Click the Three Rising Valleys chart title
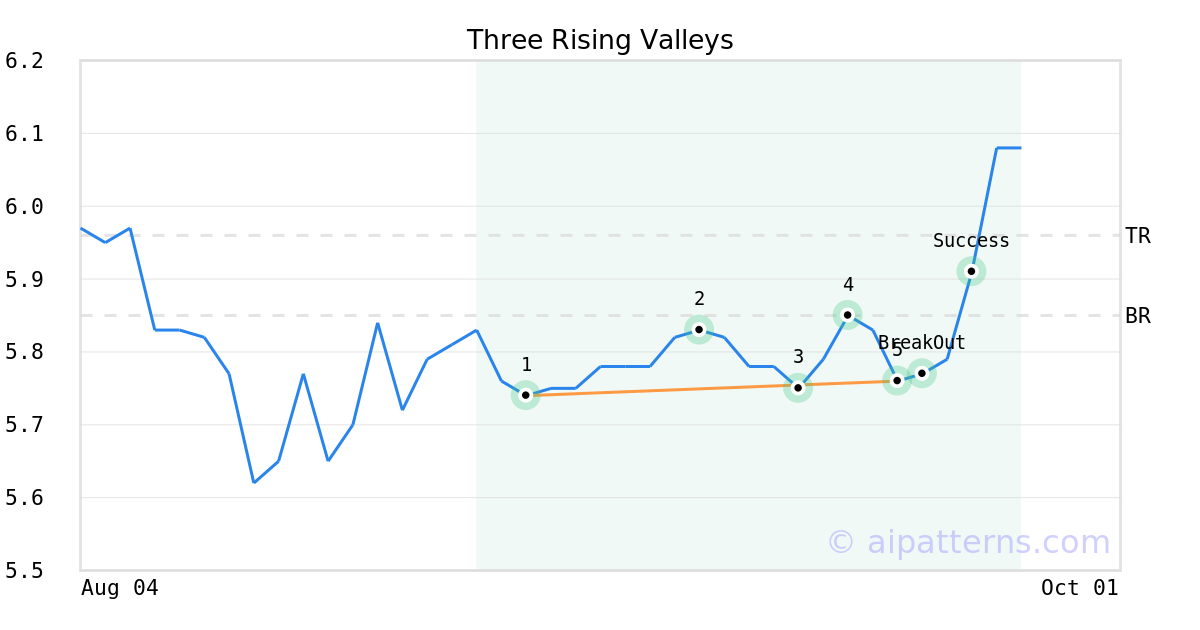 [x=600, y=40]
